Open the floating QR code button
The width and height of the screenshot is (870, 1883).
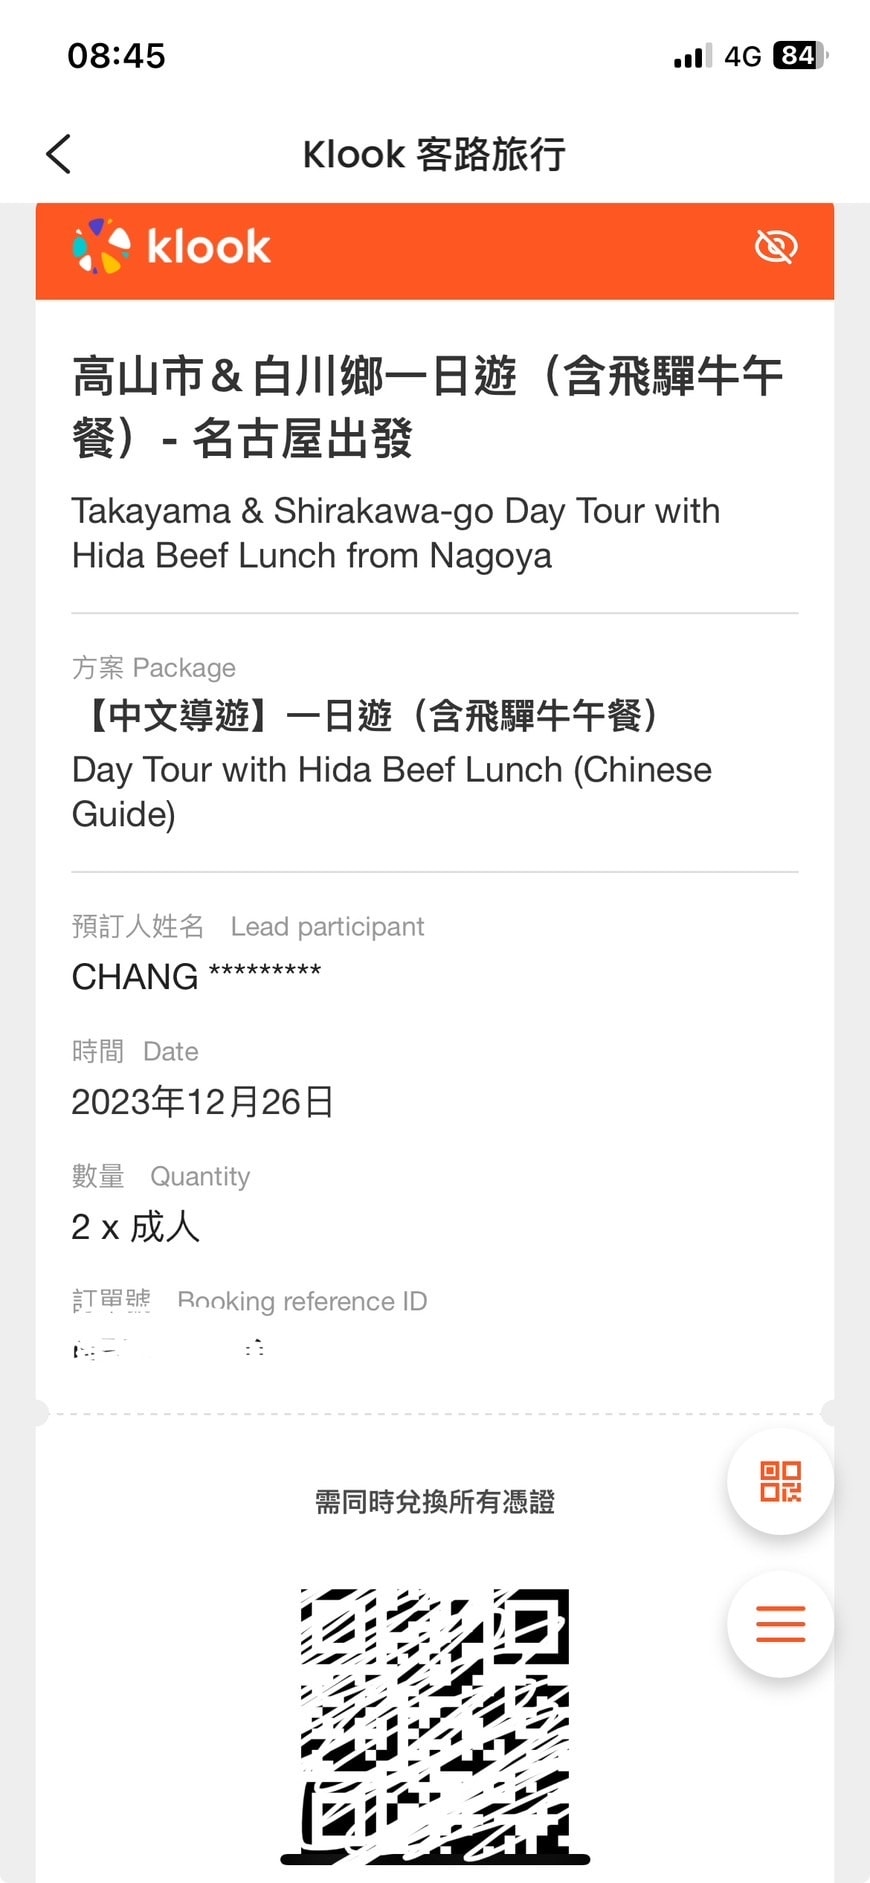780,1481
